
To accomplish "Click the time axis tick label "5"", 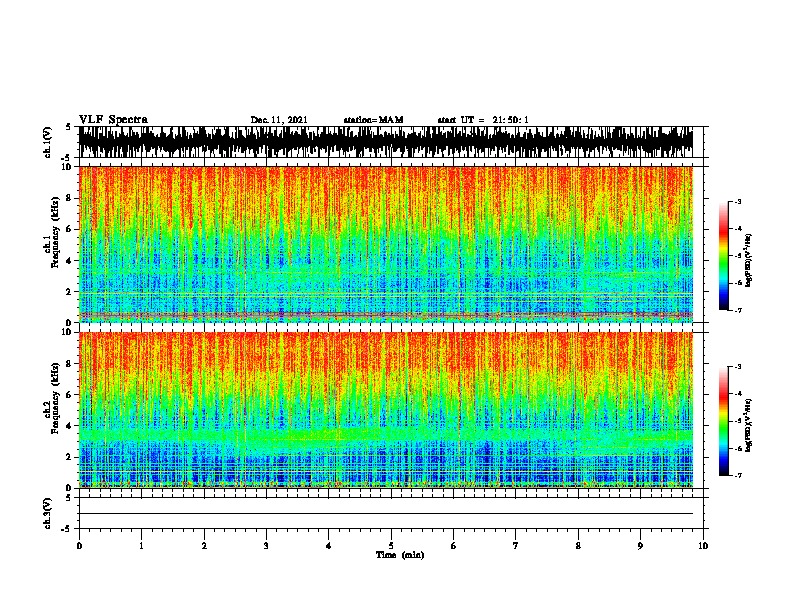I will point(391,545).
